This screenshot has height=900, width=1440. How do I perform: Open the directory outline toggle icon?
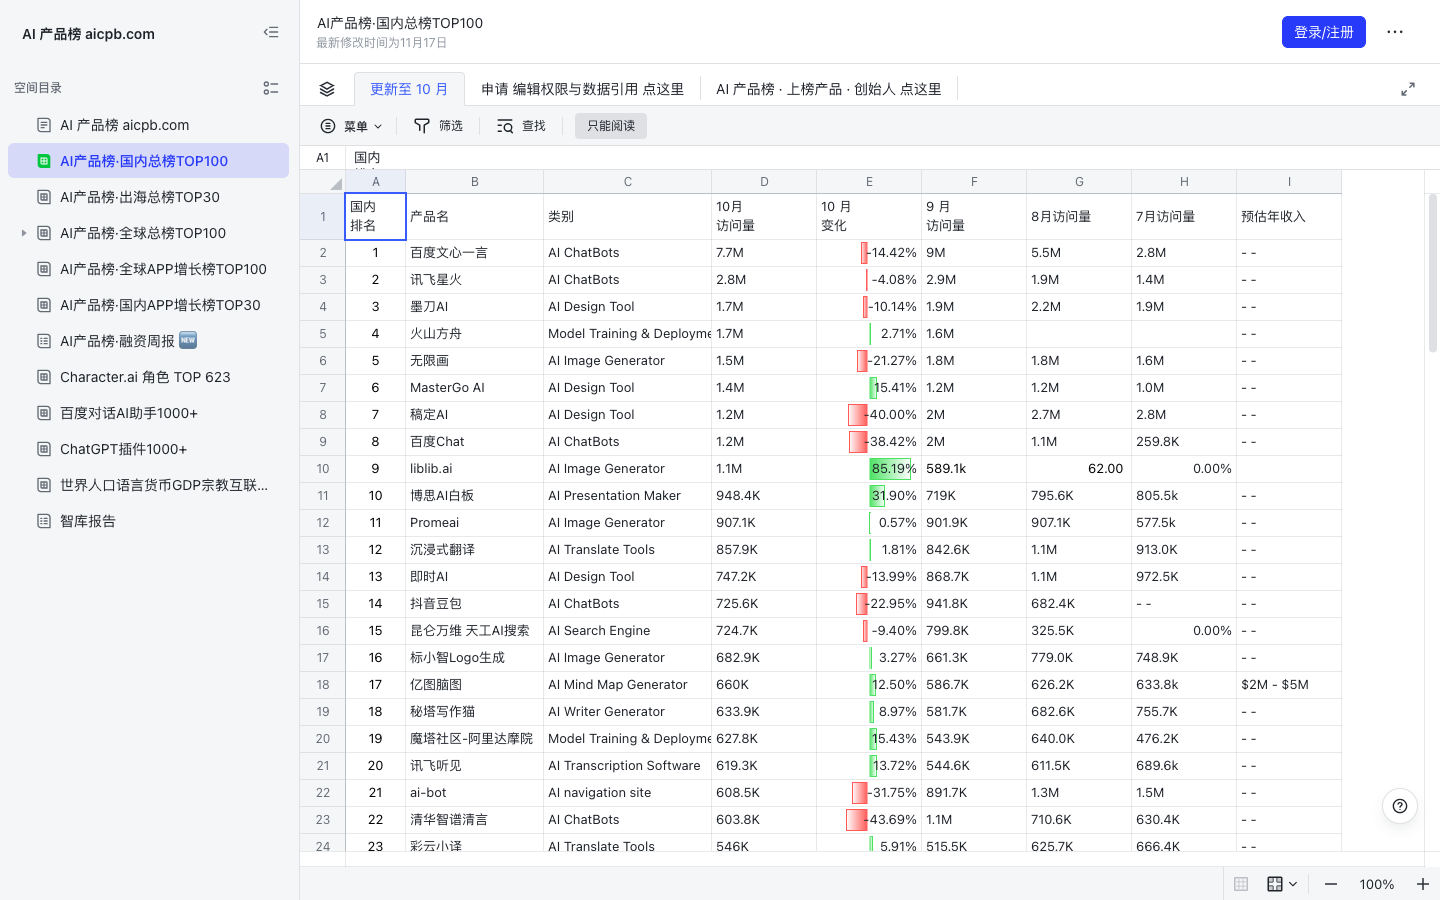[x=271, y=88]
